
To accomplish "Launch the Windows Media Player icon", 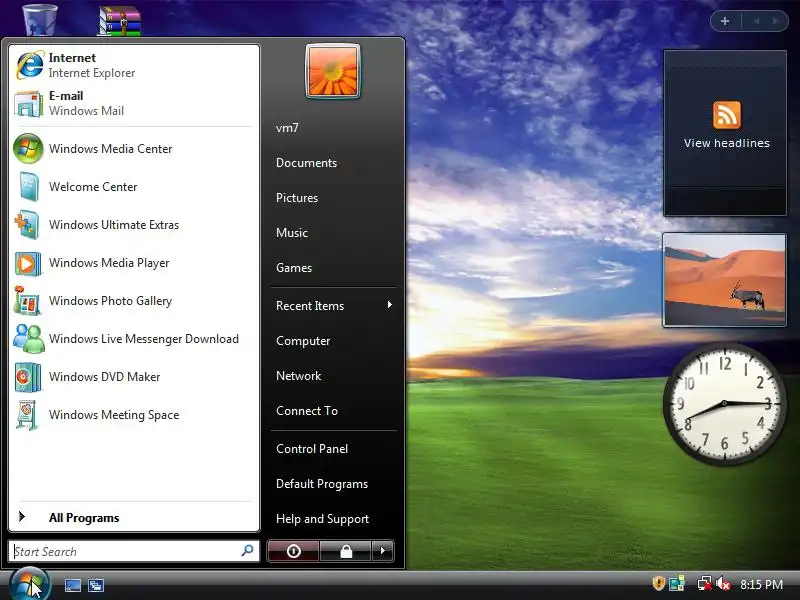I will [x=28, y=263].
